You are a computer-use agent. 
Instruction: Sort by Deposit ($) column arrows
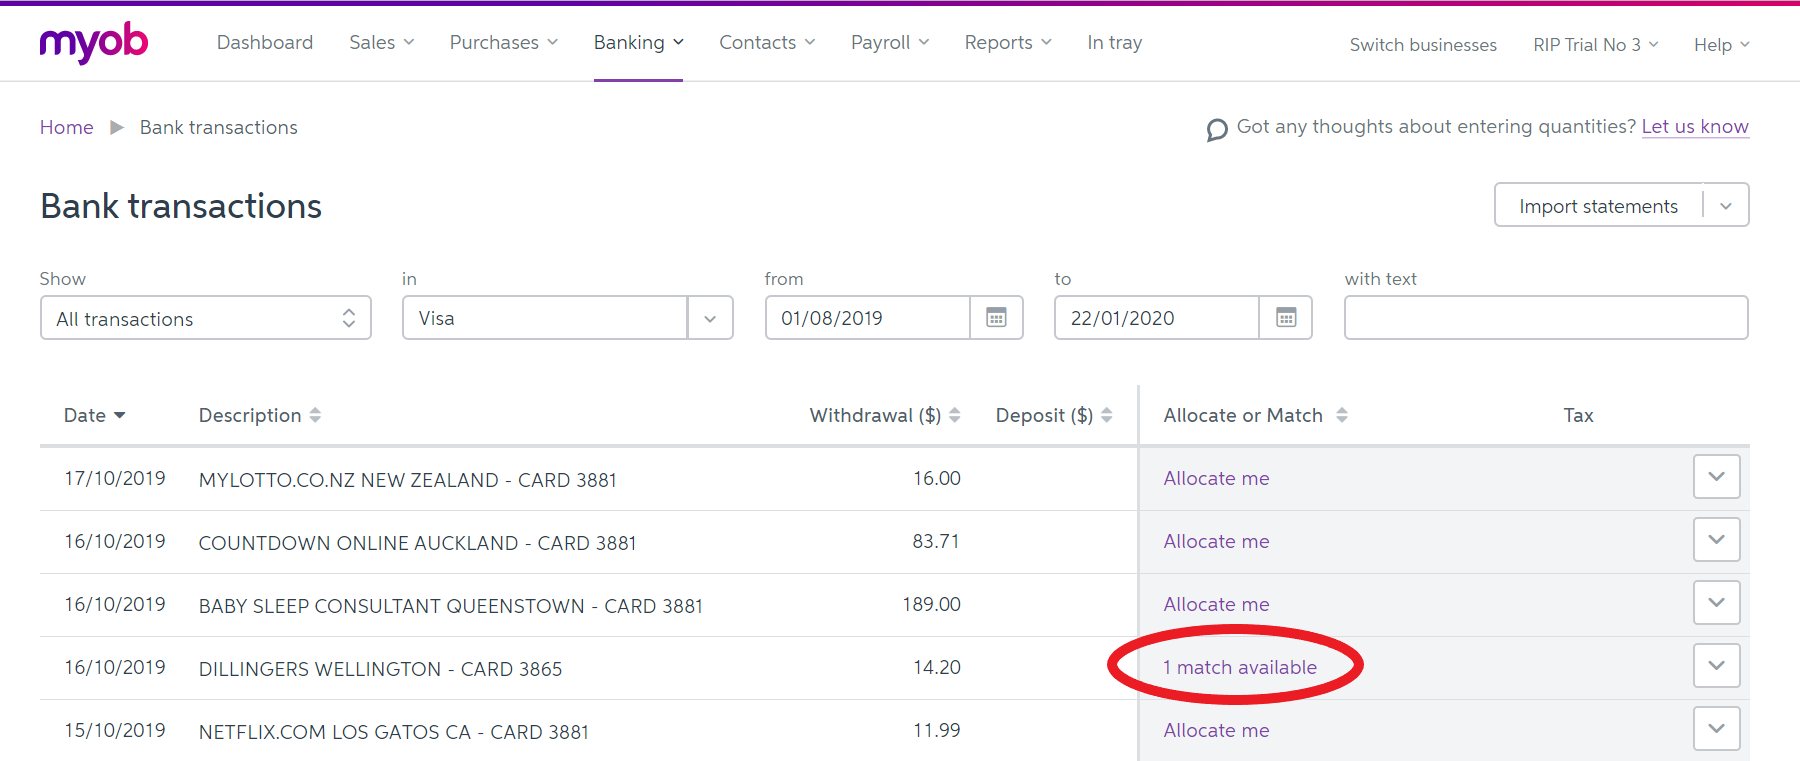click(x=1107, y=415)
